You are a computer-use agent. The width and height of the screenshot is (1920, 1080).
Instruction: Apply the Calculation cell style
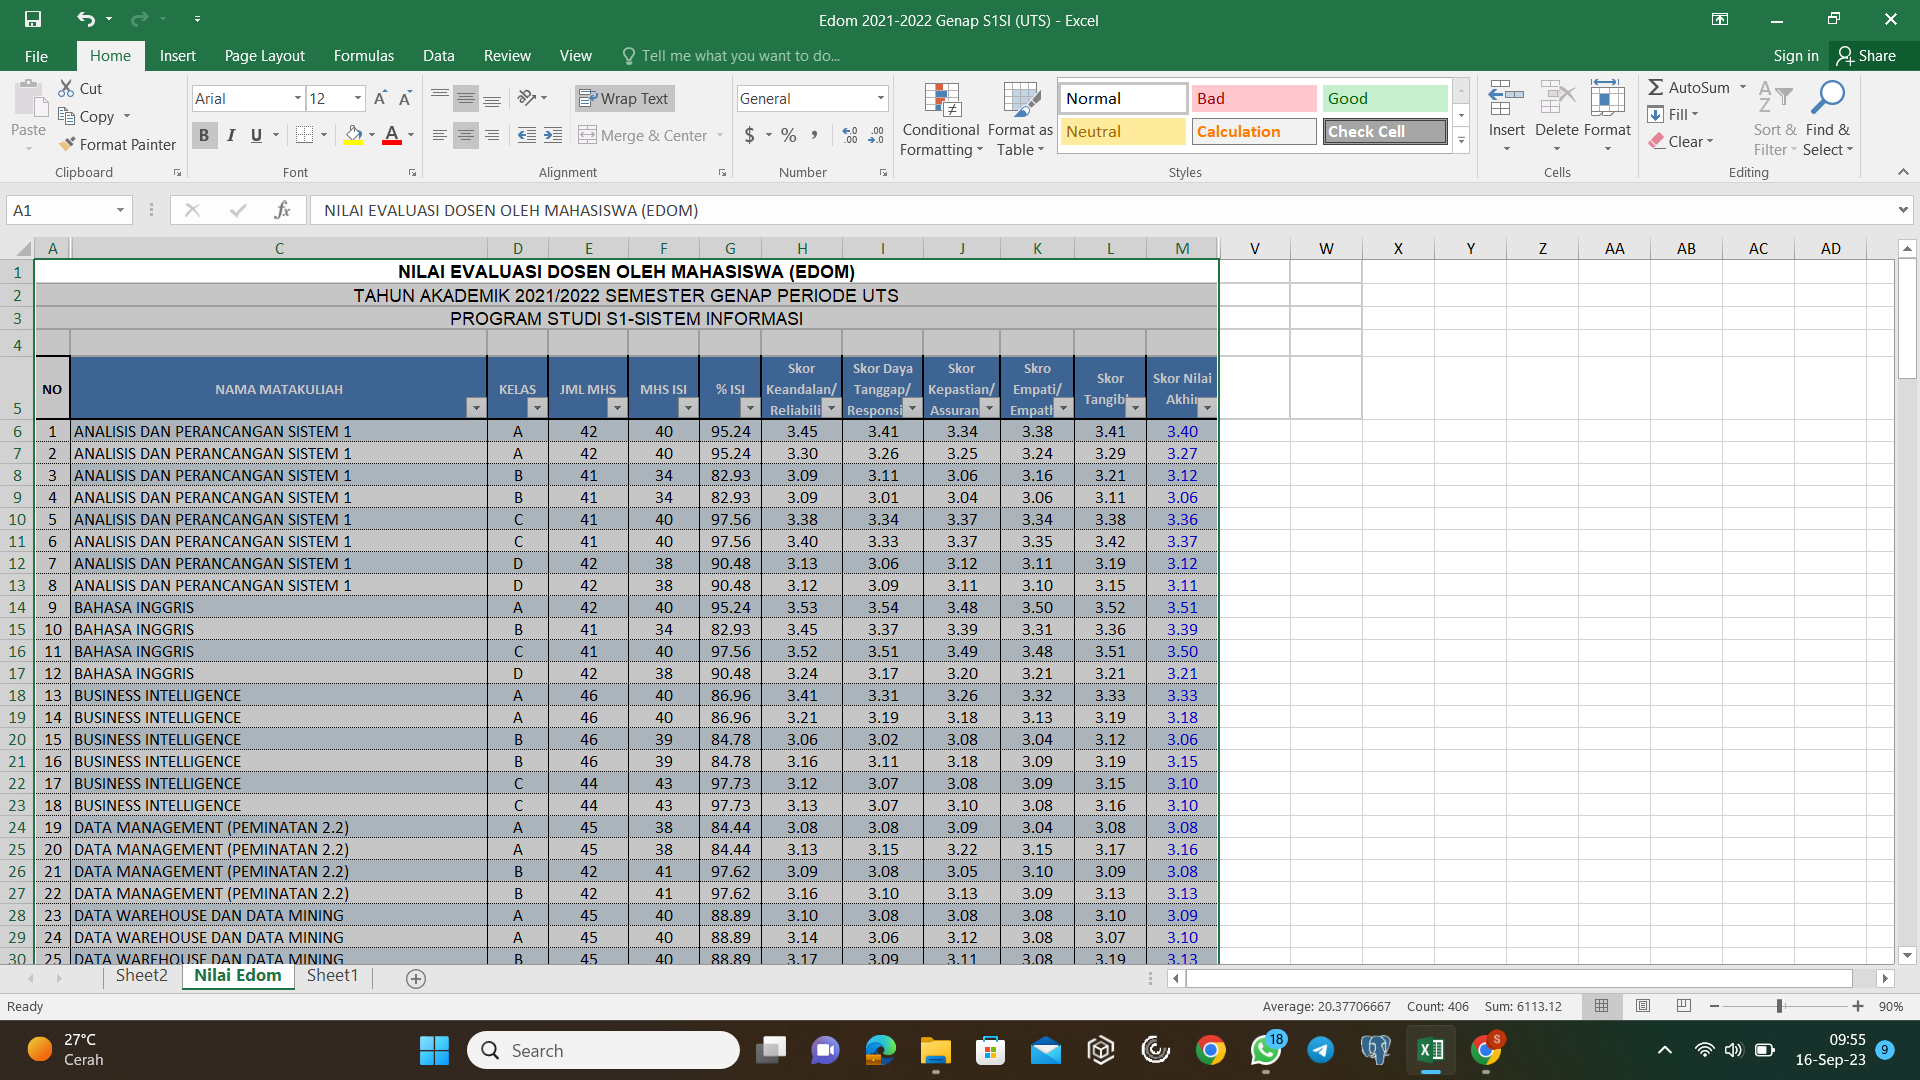pyautogui.click(x=1254, y=132)
